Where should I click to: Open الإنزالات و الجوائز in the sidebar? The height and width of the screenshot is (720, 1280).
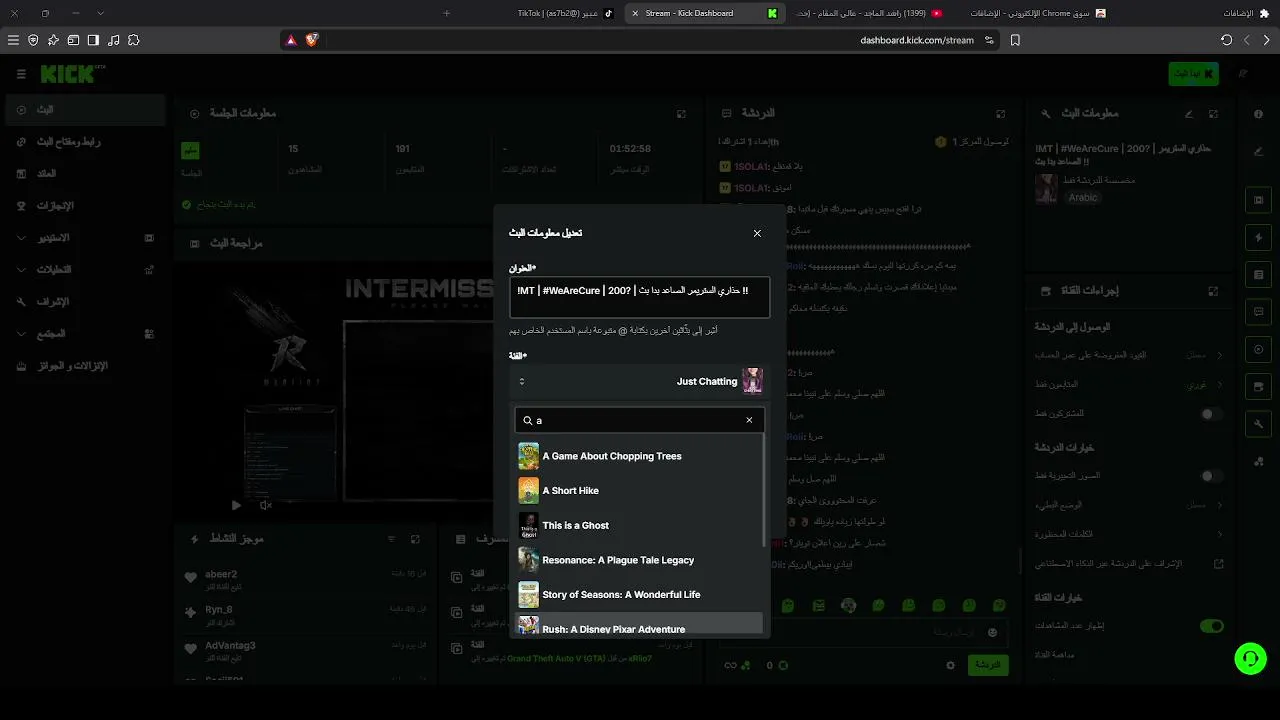pyautogui.click(x=86, y=366)
